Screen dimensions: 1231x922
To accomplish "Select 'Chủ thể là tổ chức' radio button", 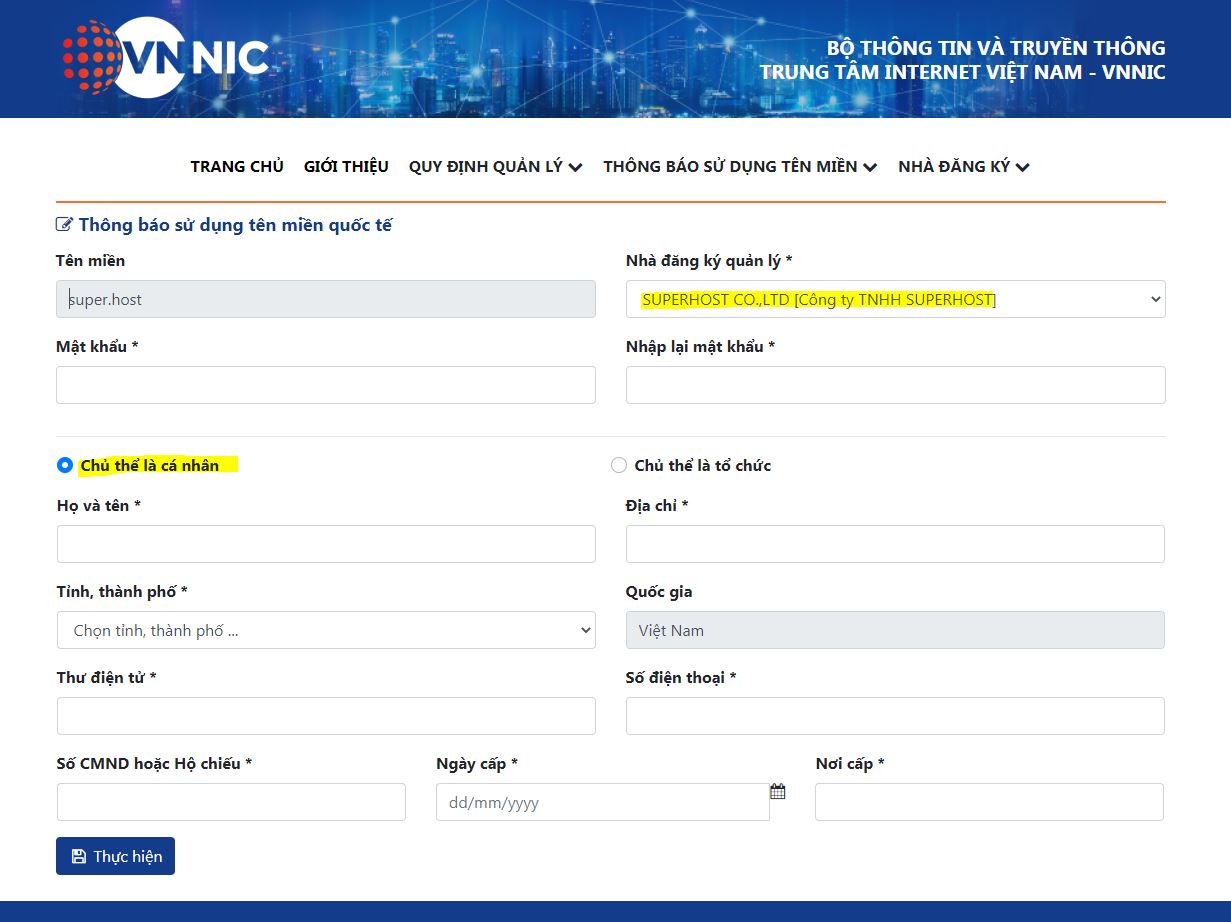I will (619, 465).
